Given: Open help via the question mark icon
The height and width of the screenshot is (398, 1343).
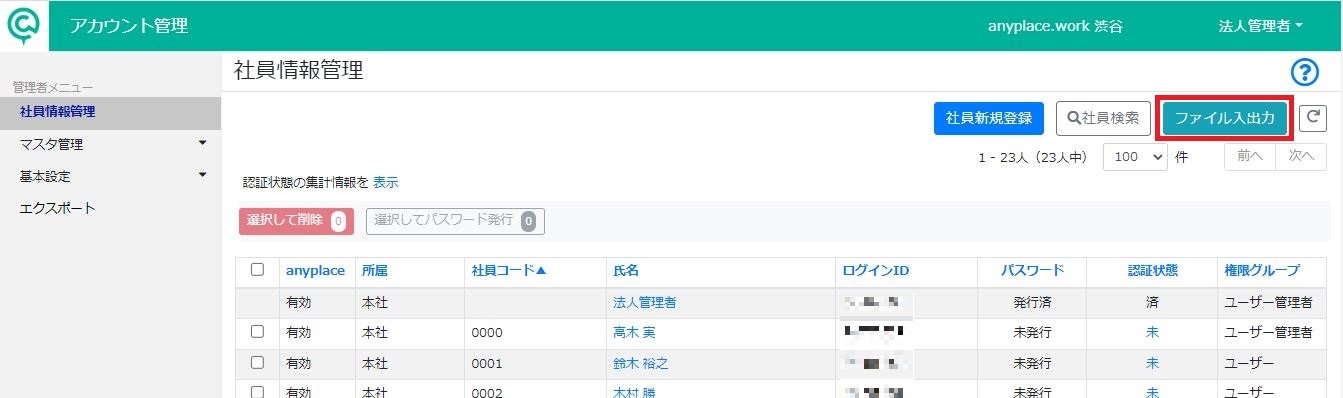Looking at the screenshot, I should [x=1306, y=72].
